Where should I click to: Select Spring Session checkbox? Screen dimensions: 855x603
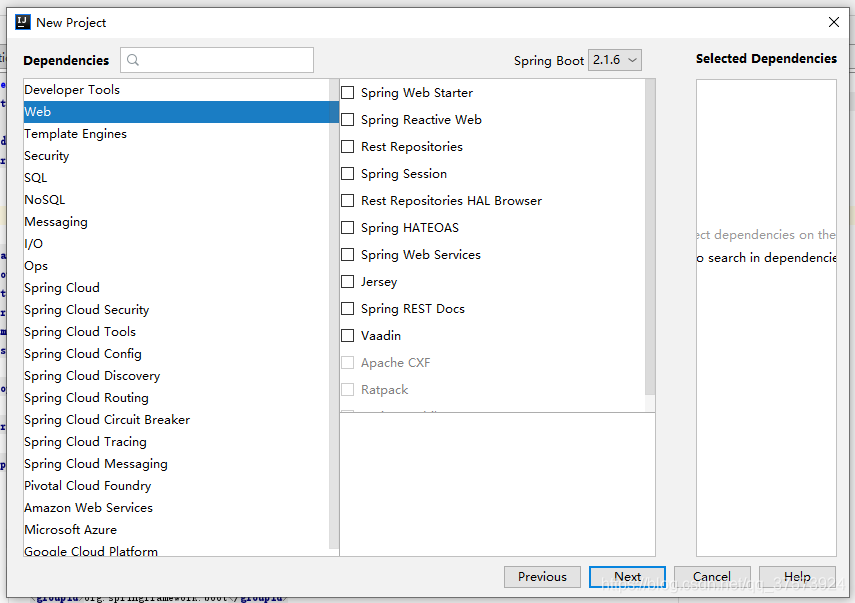[x=347, y=173]
